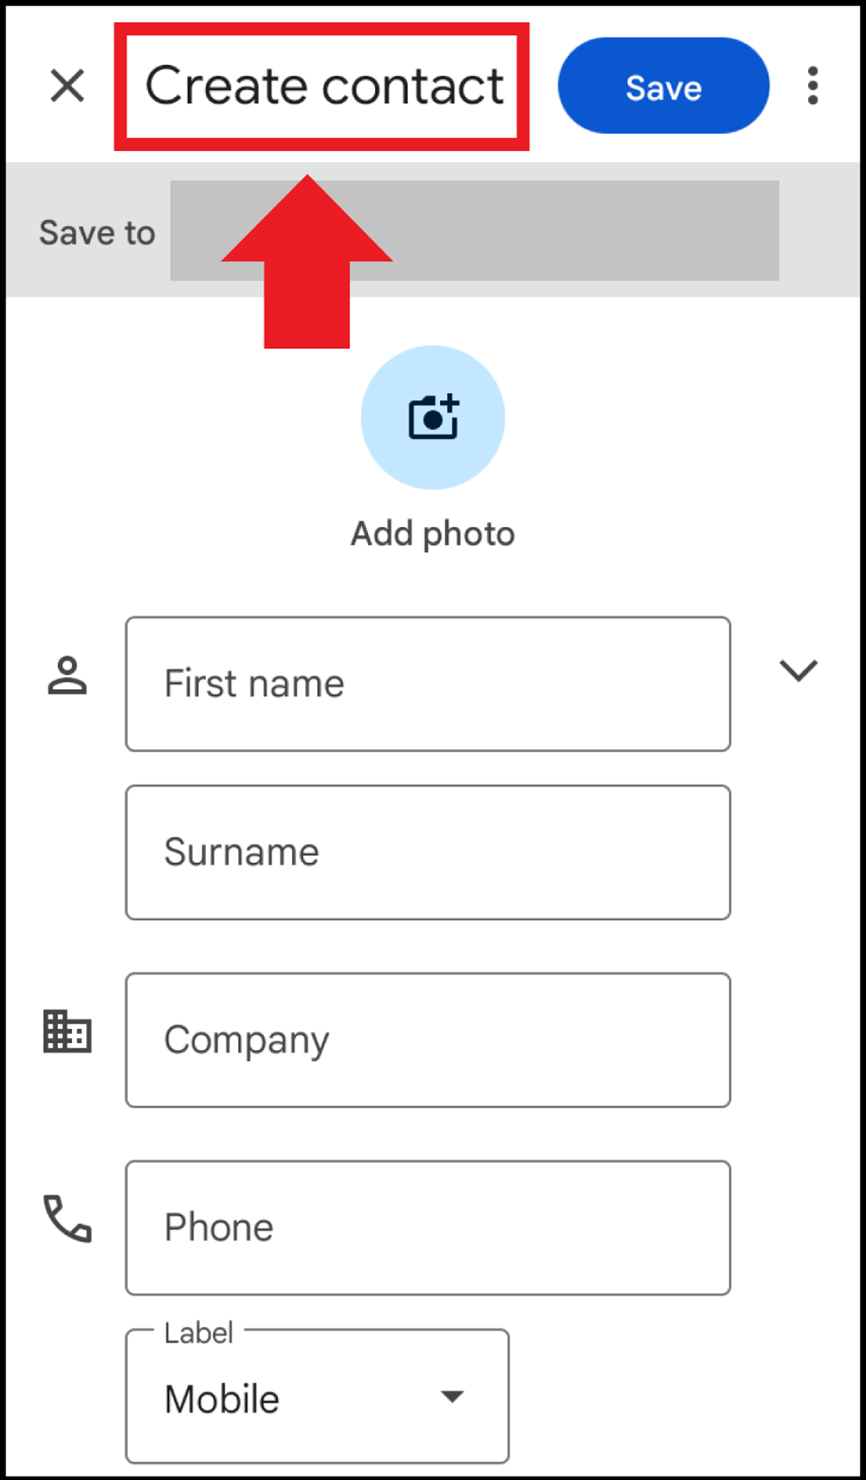This screenshot has height=1480, width=866.
Task: Close the Create contact screen with X
Action: click(x=67, y=87)
